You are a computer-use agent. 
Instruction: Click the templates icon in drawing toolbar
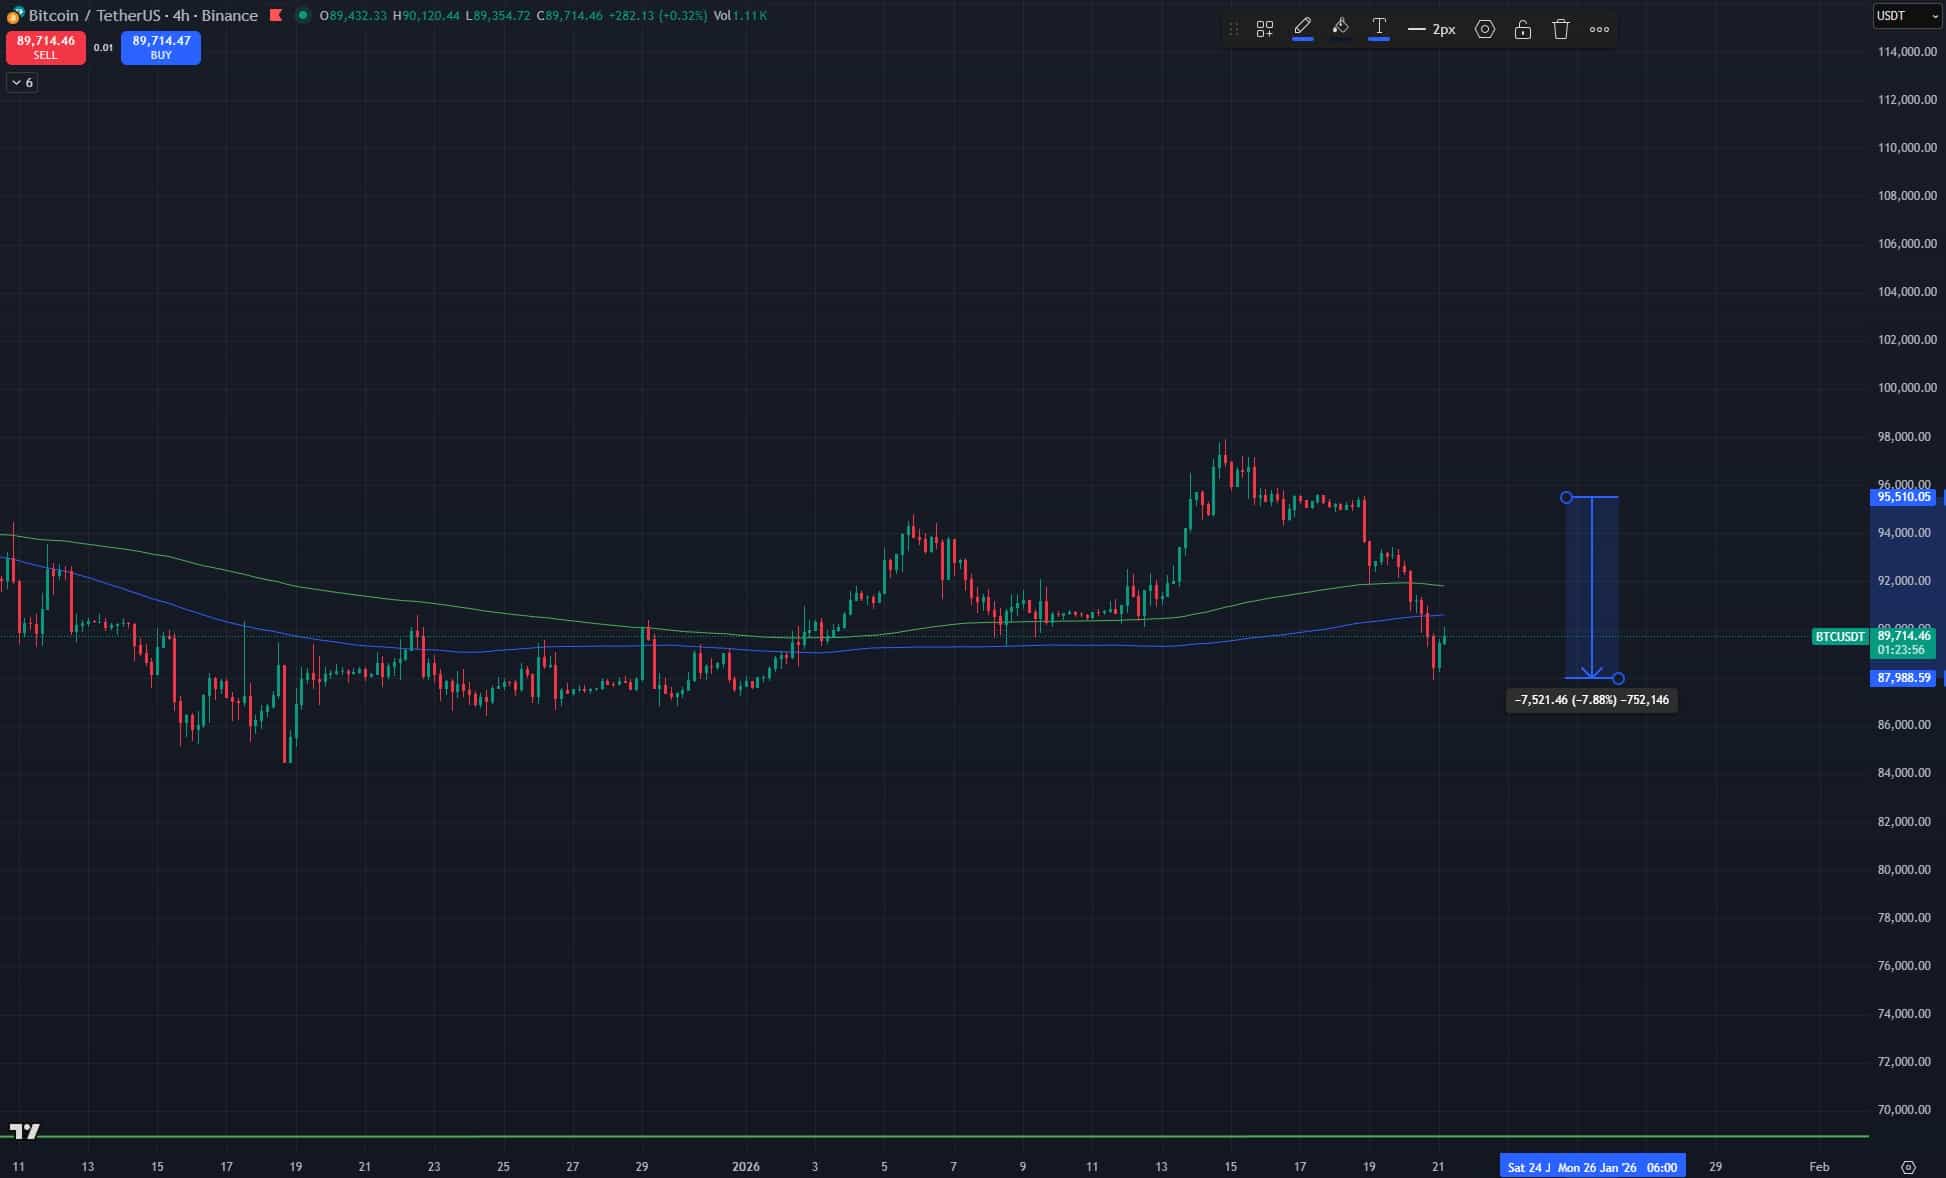pos(1264,29)
